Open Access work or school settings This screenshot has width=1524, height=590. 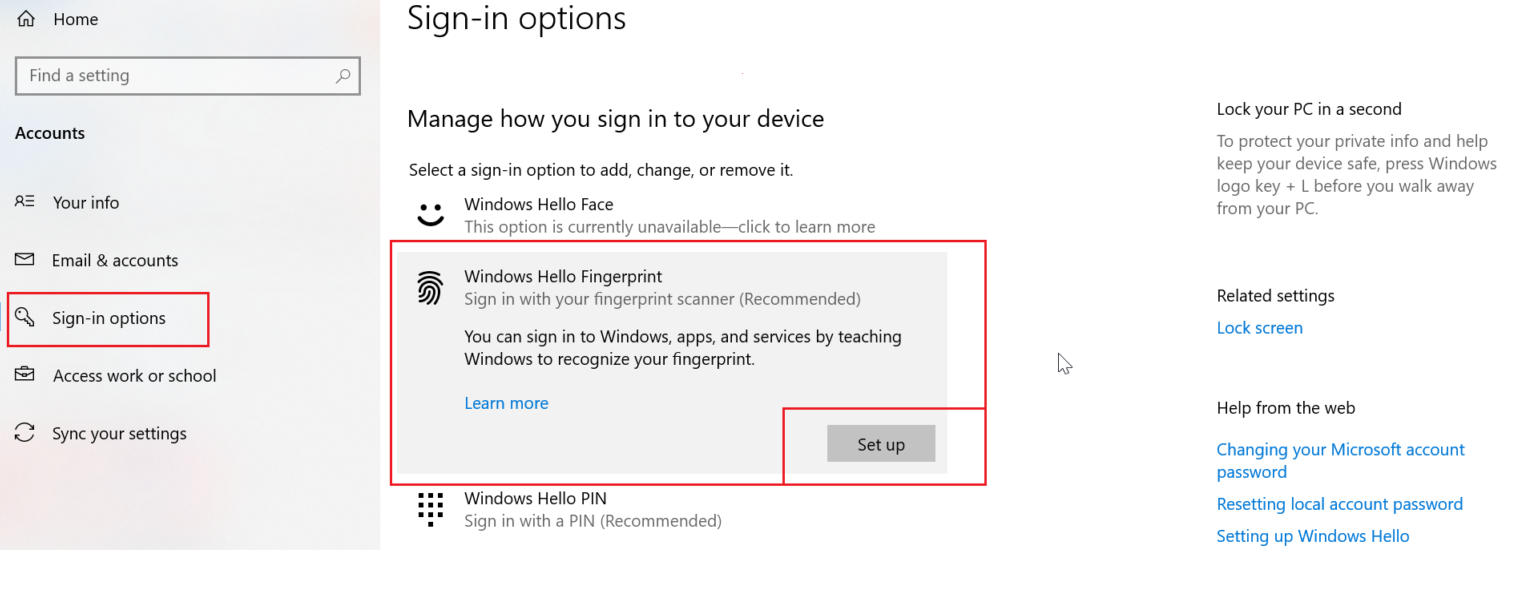pyautogui.click(x=134, y=375)
